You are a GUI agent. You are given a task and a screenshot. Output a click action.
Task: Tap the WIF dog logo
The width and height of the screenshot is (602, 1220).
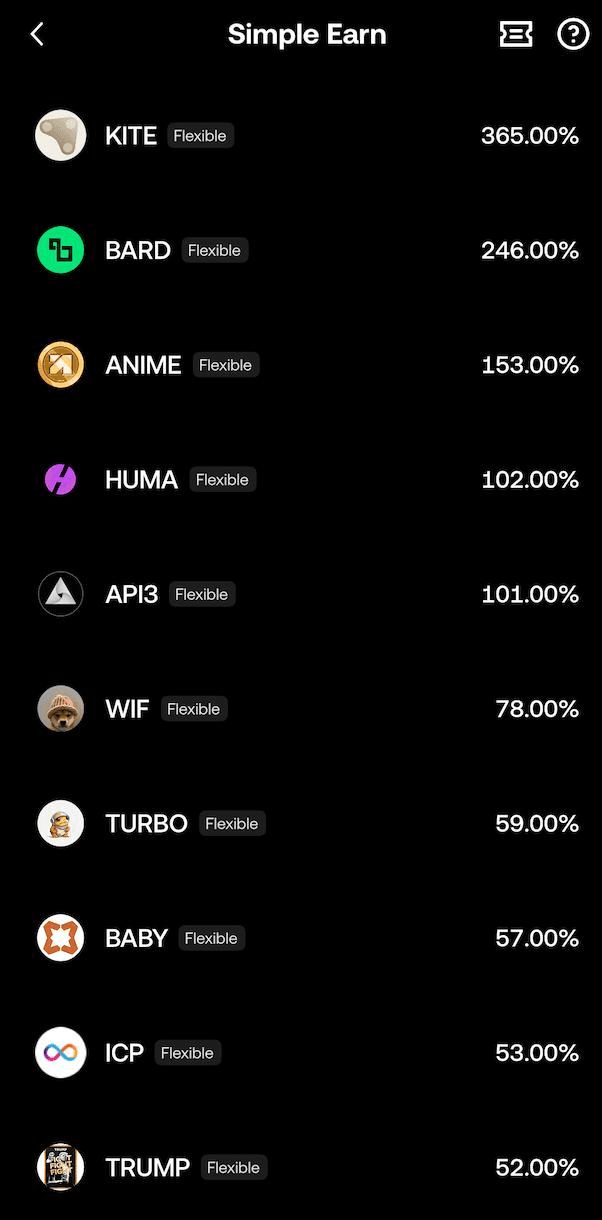point(60,708)
